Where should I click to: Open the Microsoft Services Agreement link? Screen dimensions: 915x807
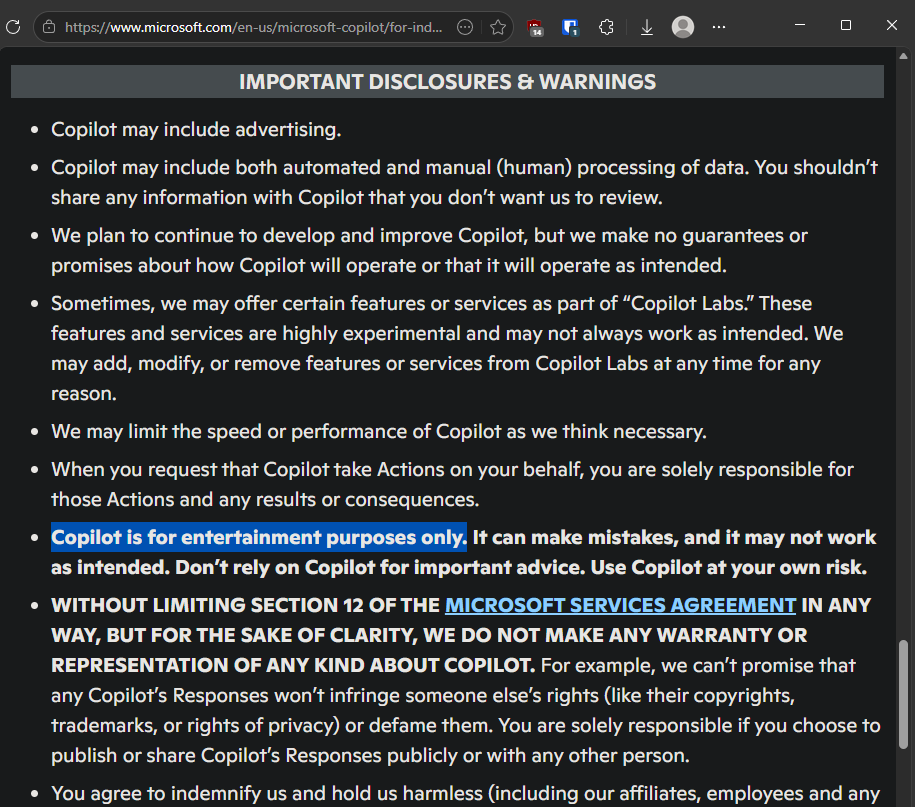[620, 605]
